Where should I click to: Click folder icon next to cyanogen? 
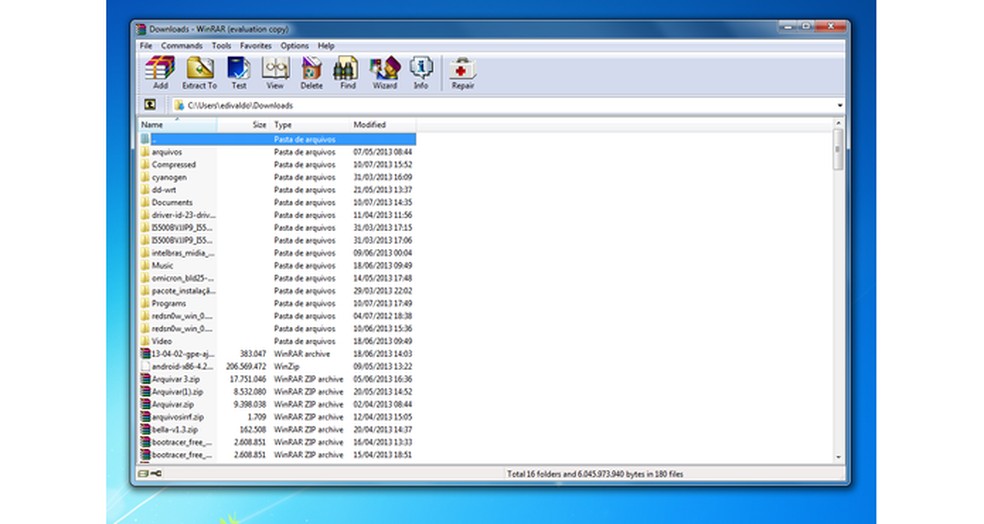145,177
